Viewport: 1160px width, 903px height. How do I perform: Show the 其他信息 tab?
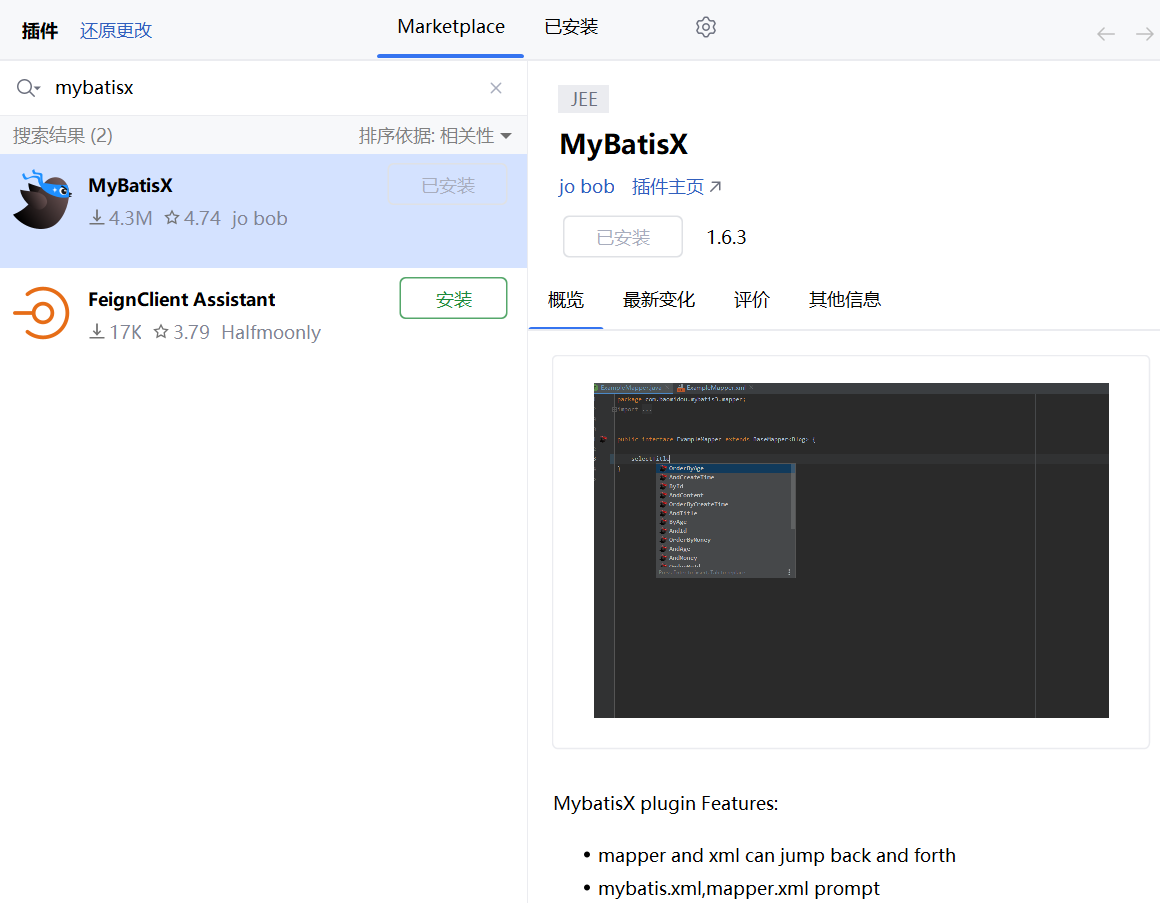[844, 300]
